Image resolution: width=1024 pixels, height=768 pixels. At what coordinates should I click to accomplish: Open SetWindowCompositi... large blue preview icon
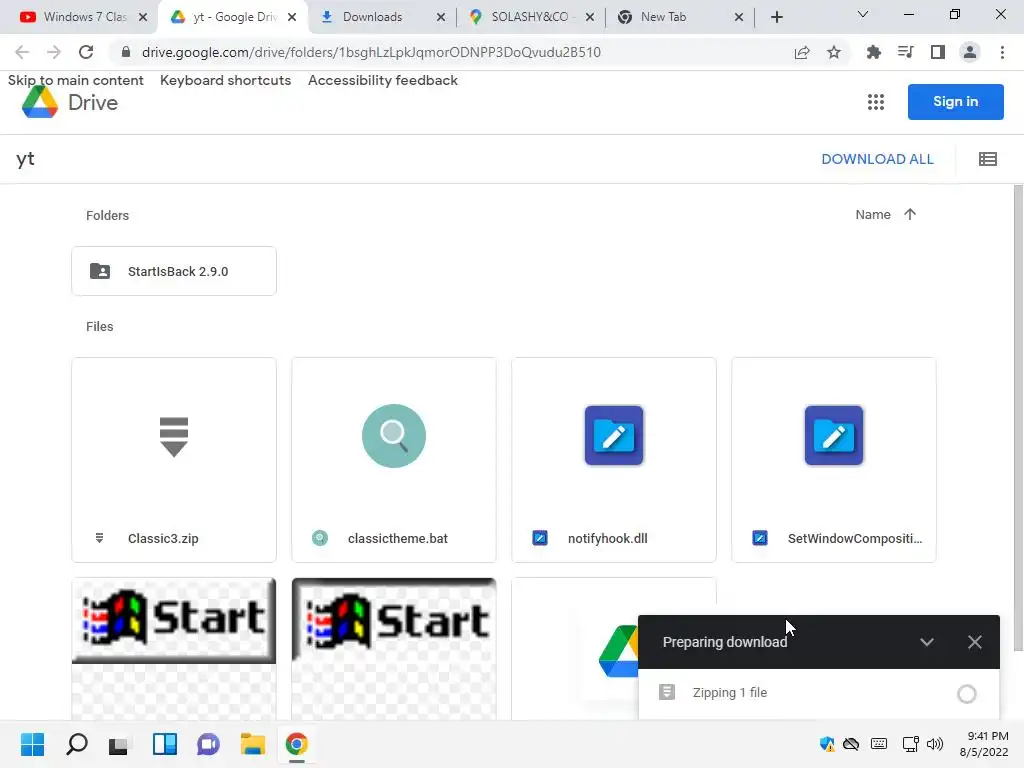[834, 436]
